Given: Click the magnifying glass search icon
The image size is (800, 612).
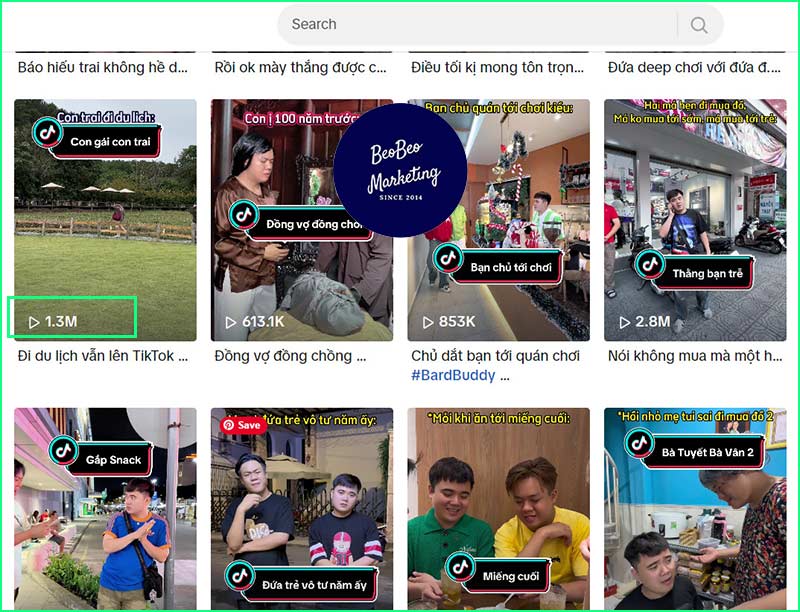Looking at the screenshot, I should 699,25.
